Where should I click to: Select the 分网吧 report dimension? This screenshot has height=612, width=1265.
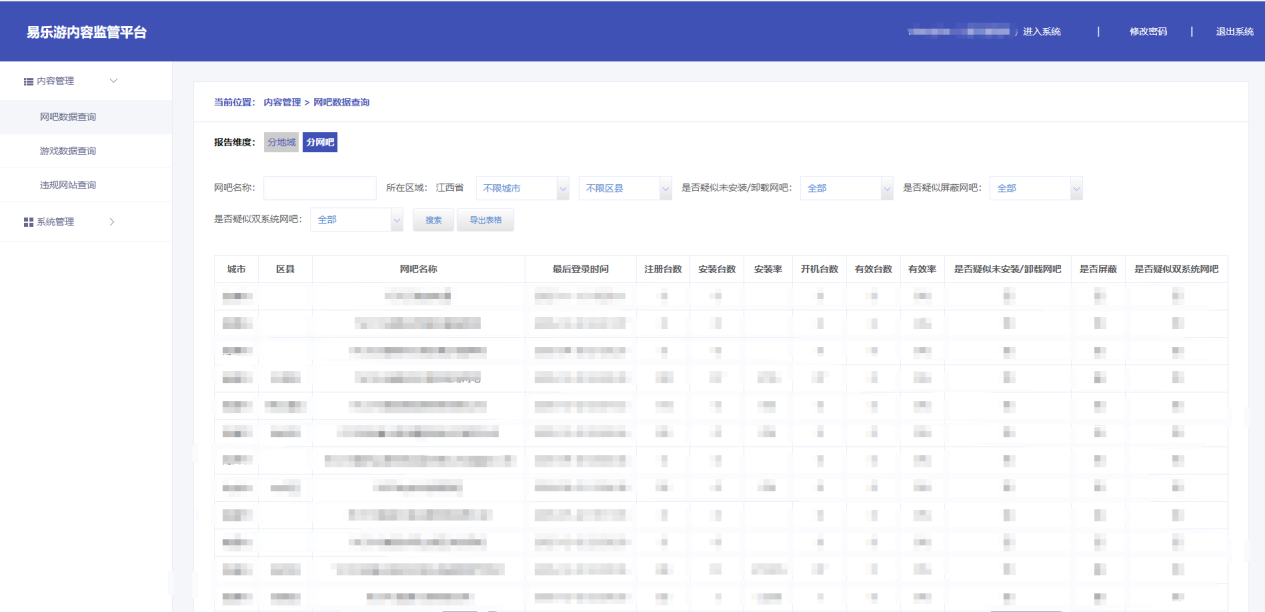[x=320, y=143]
